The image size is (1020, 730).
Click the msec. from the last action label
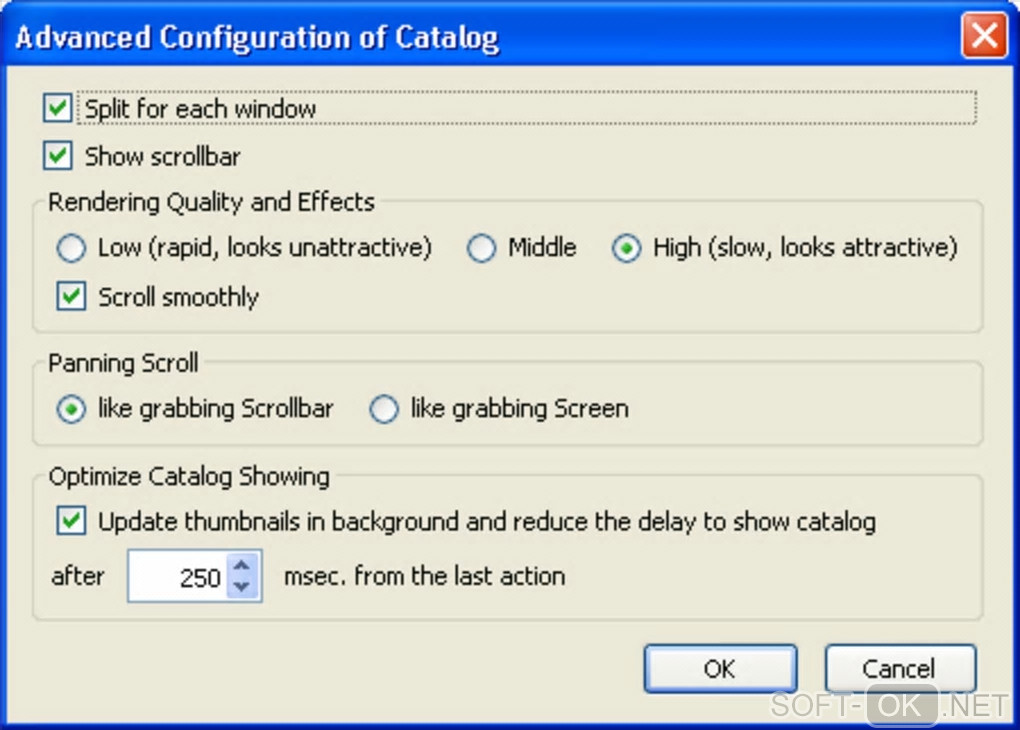[x=424, y=576]
